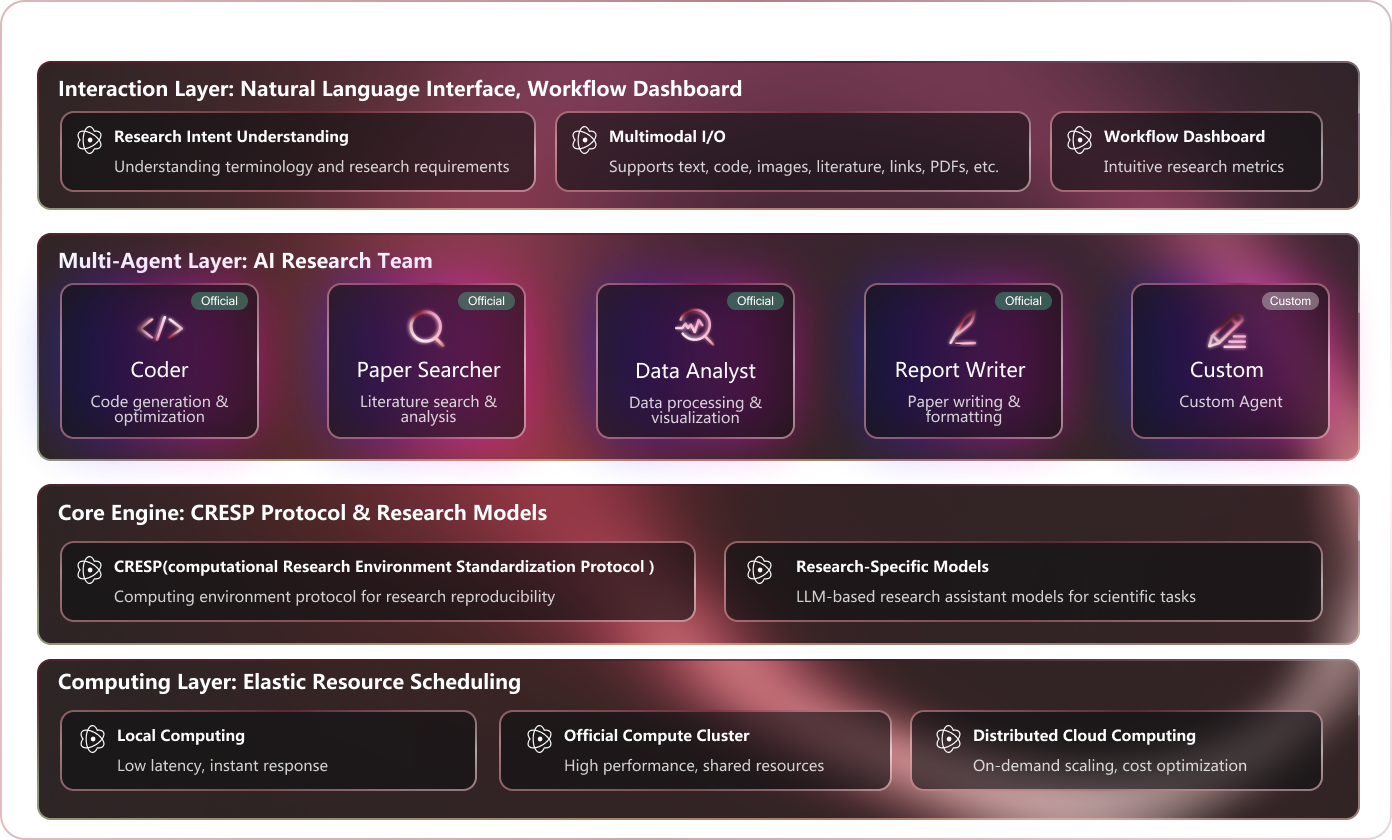Click the Paper Searcher magnifier icon

(x=426, y=327)
